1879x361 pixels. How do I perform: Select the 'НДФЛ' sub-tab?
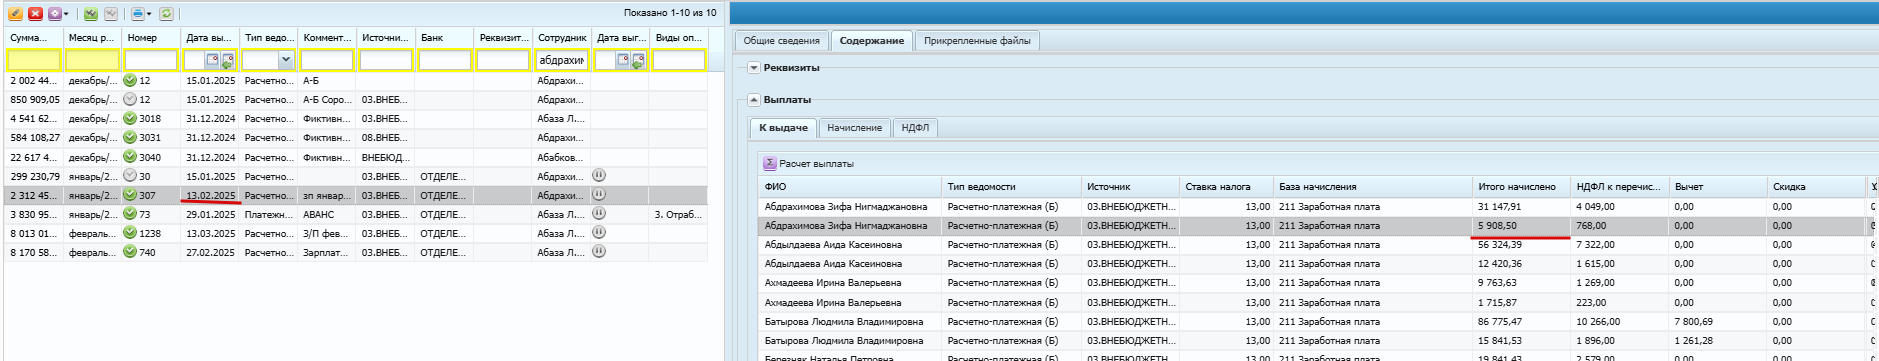pos(915,128)
